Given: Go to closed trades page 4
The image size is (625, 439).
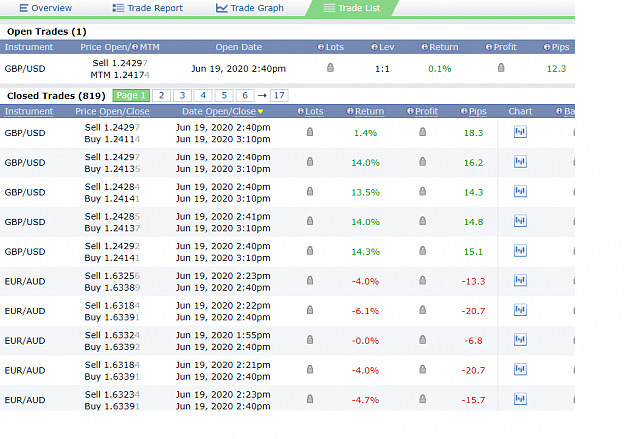Looking at the screenshot, I should point(203,96).
